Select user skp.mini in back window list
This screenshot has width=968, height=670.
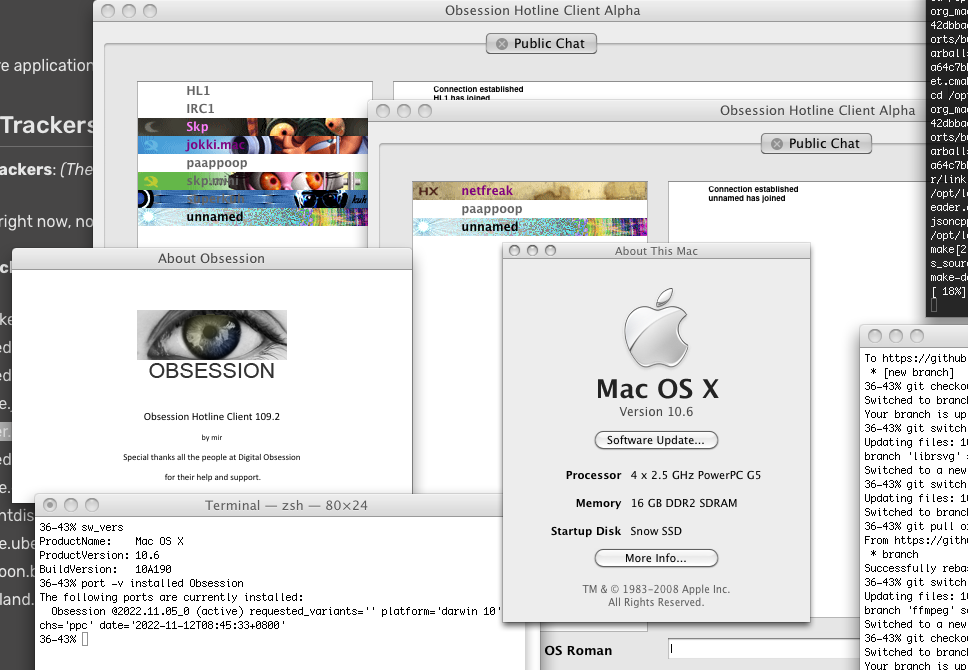pyautogui.click(x=252, y=181)
